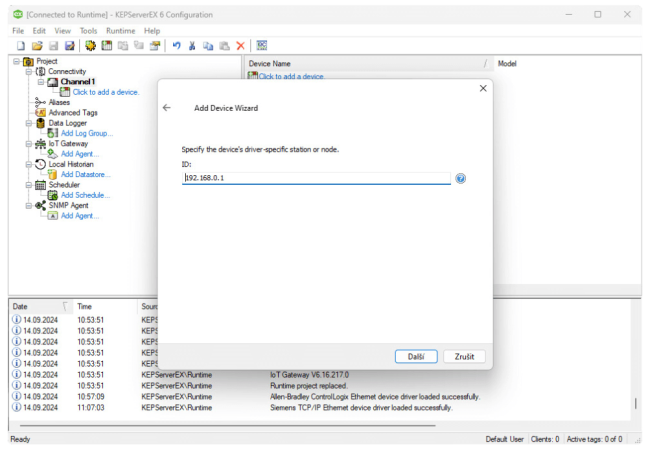Click the IoT Gateway tree icon
The height and width of the screenshot is (456, 648).
point(40,143)
